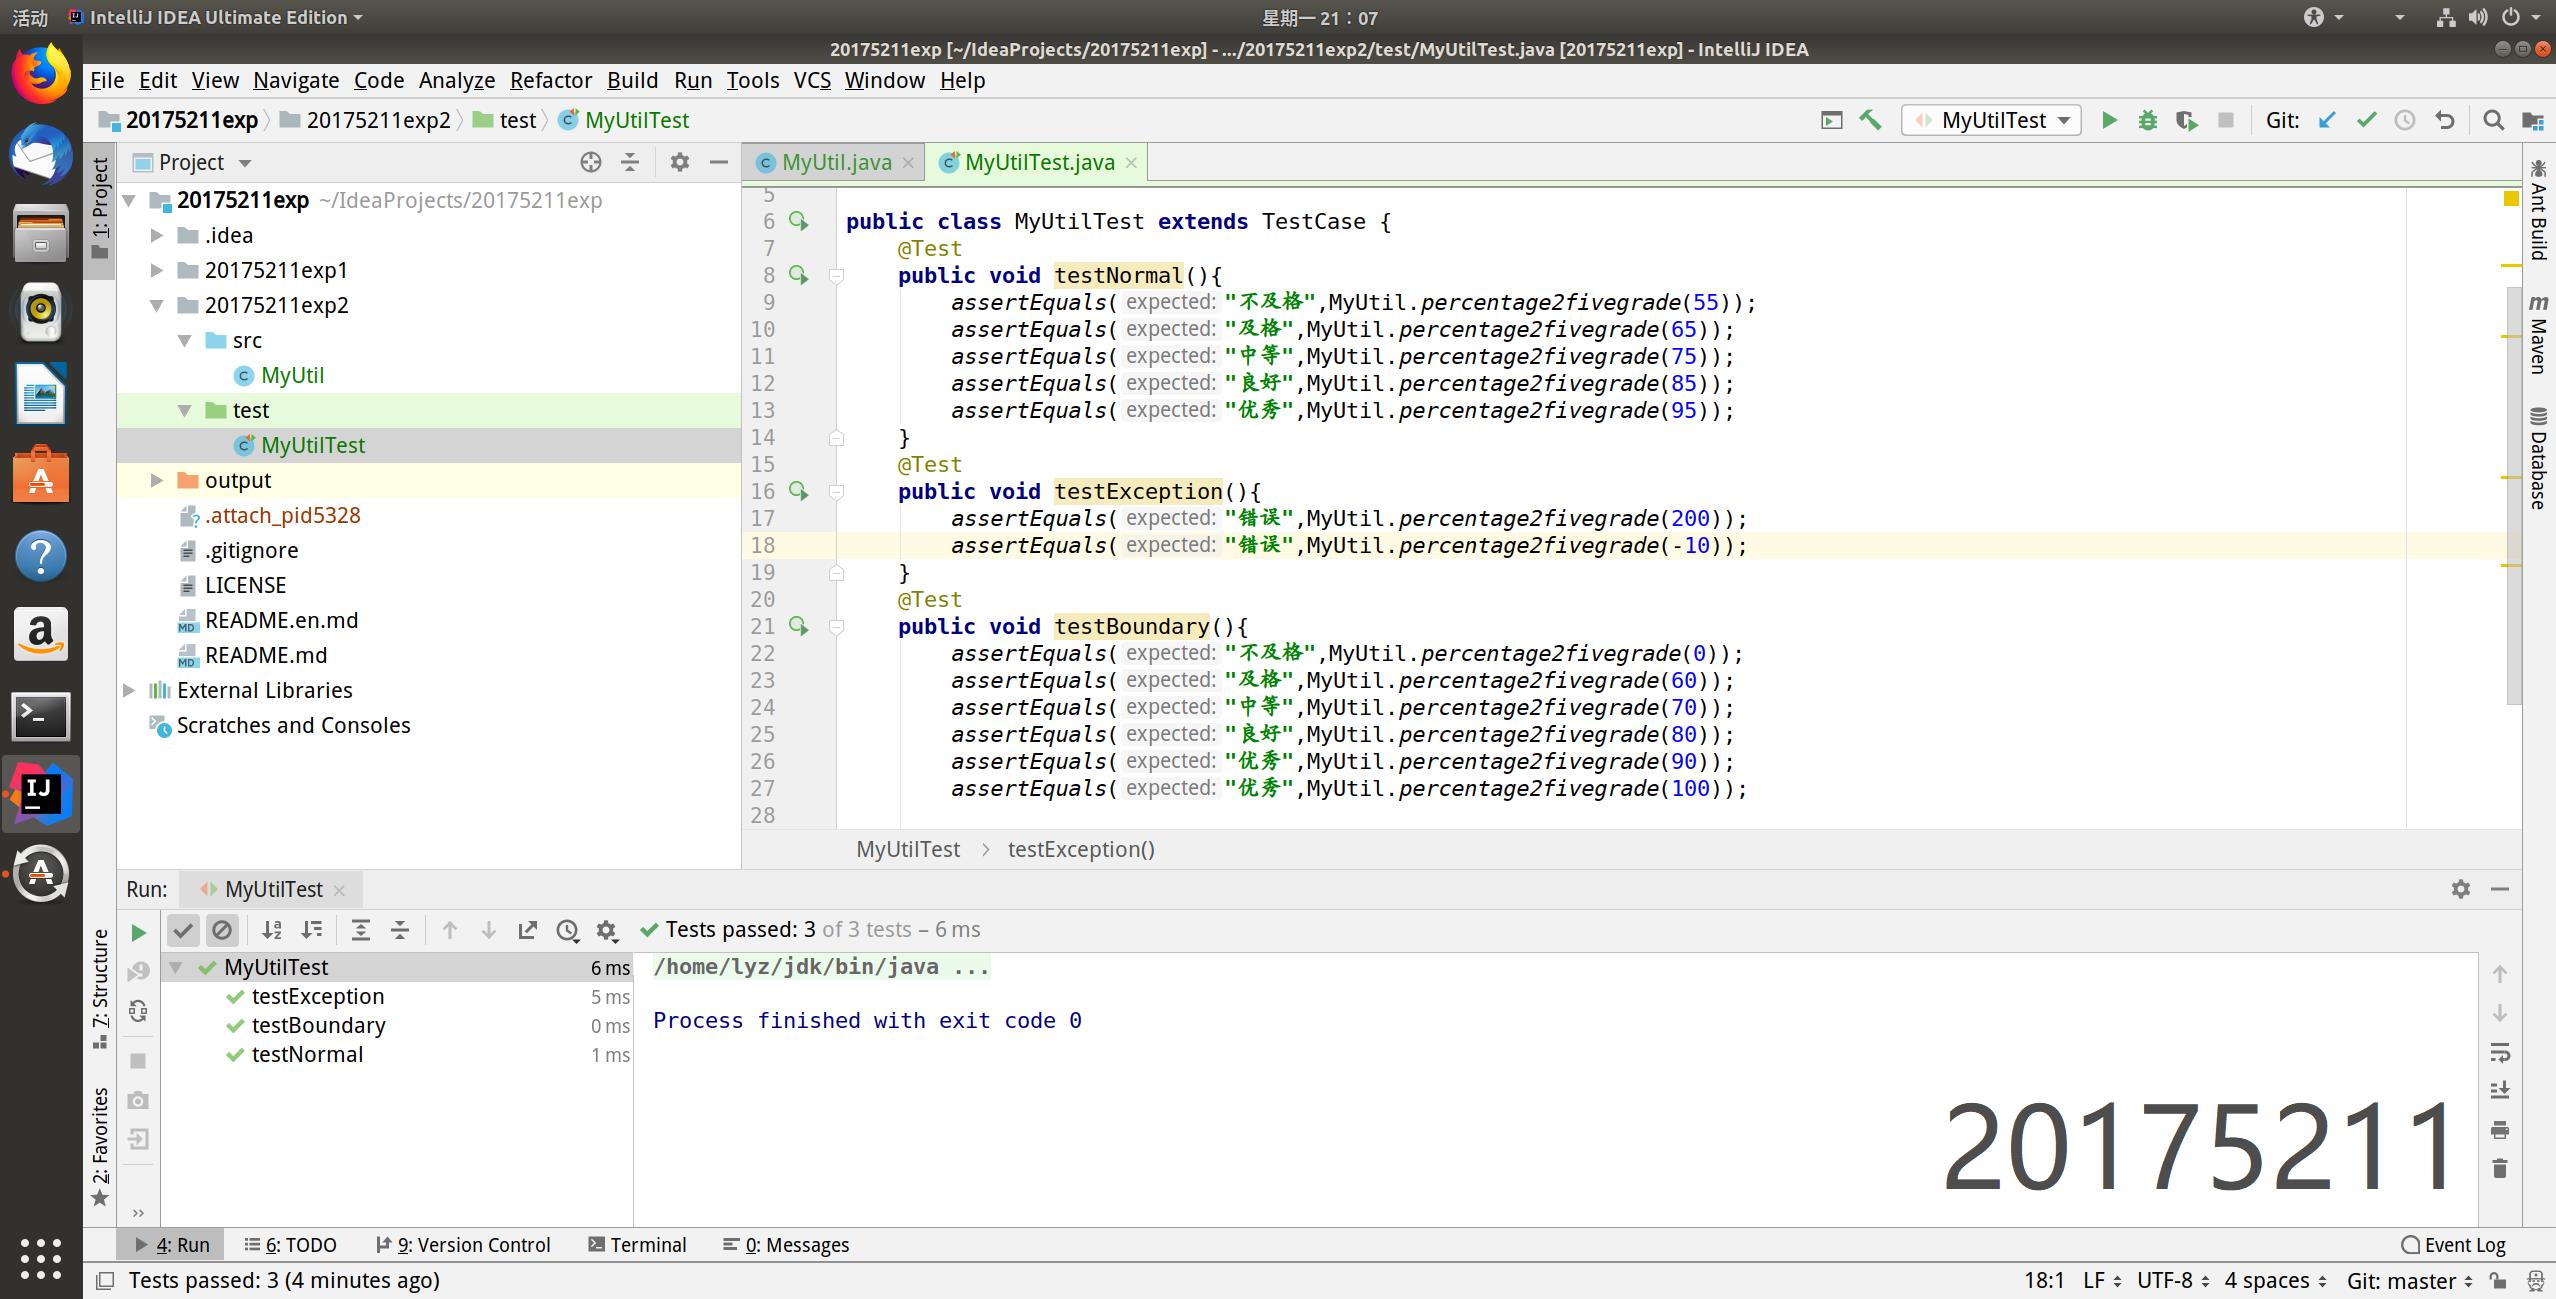Expand all test results

tap(361, 930)
